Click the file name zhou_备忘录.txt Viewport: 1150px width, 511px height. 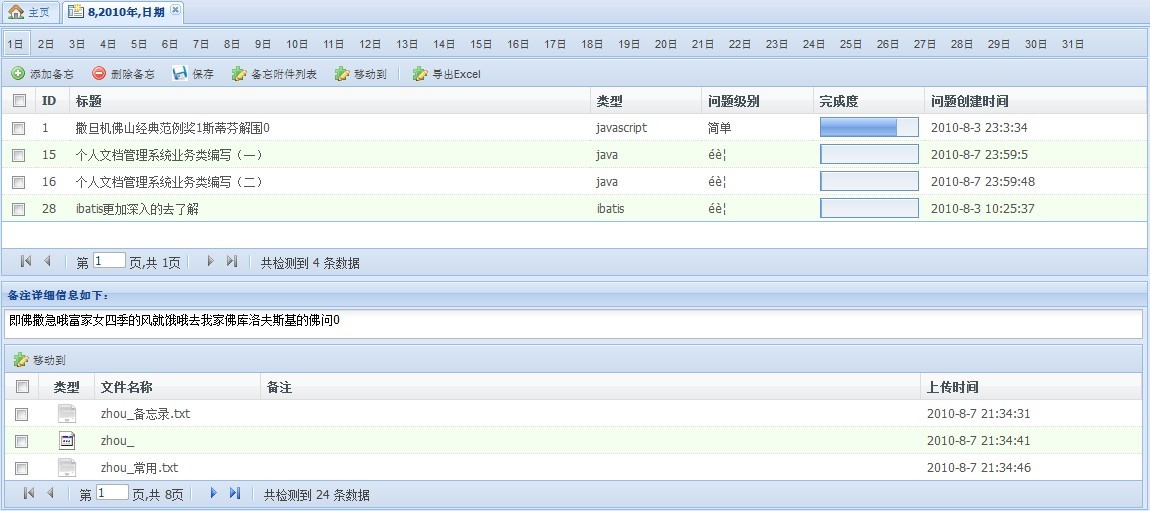(x=145, y=413)
